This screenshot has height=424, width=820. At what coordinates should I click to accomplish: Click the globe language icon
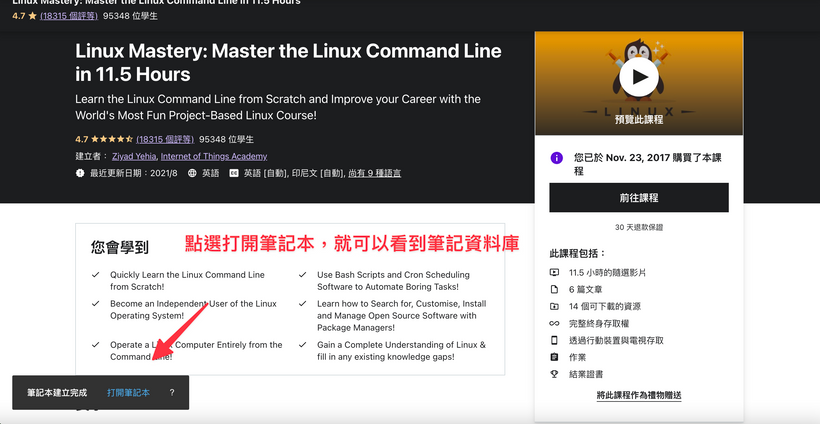tap(192, 173)
